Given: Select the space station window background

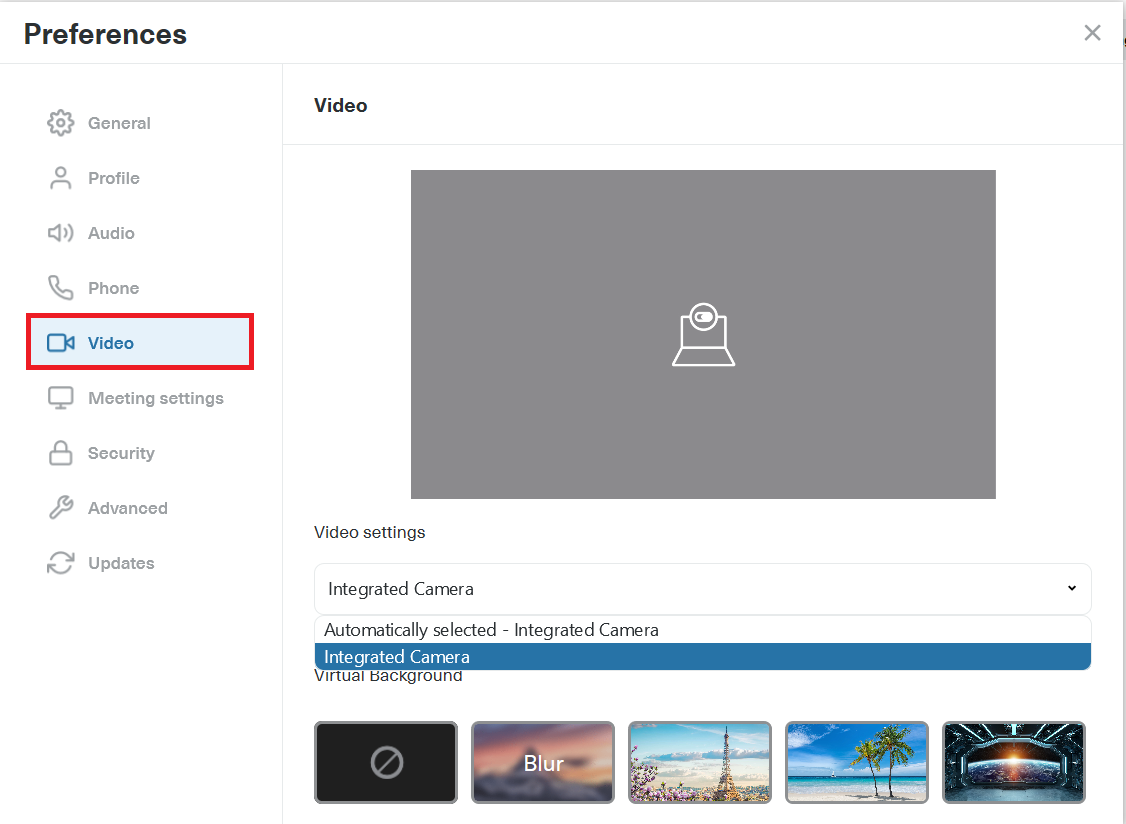Looking at the screenshot, I should click(x=1013, y=763).
